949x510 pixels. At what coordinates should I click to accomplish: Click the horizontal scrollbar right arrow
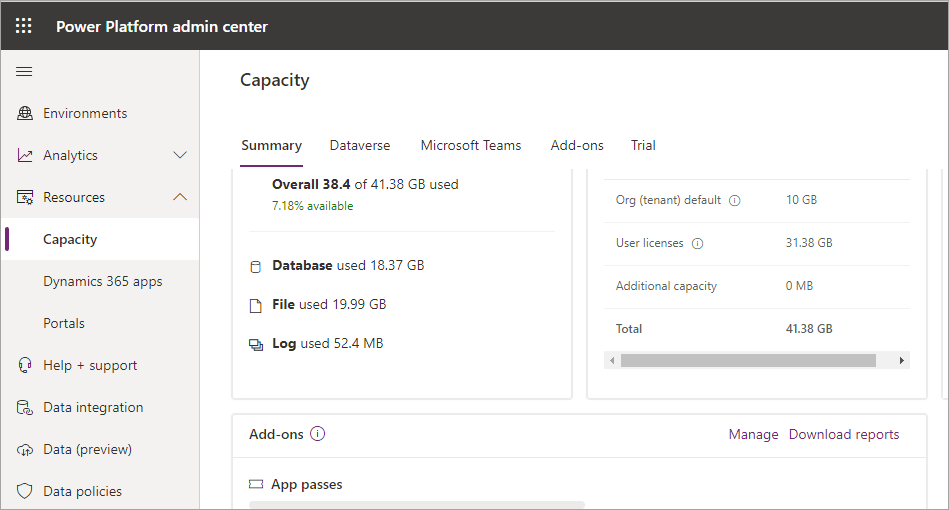click(x=901, y=360)
